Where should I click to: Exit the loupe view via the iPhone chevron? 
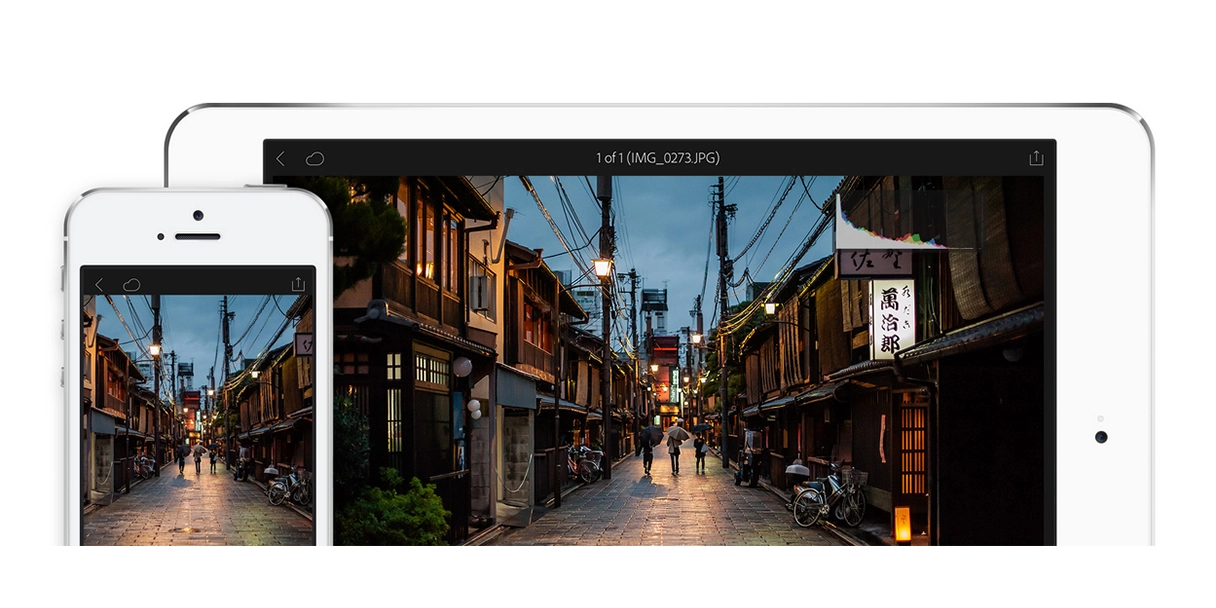click(x=97, y=284)
